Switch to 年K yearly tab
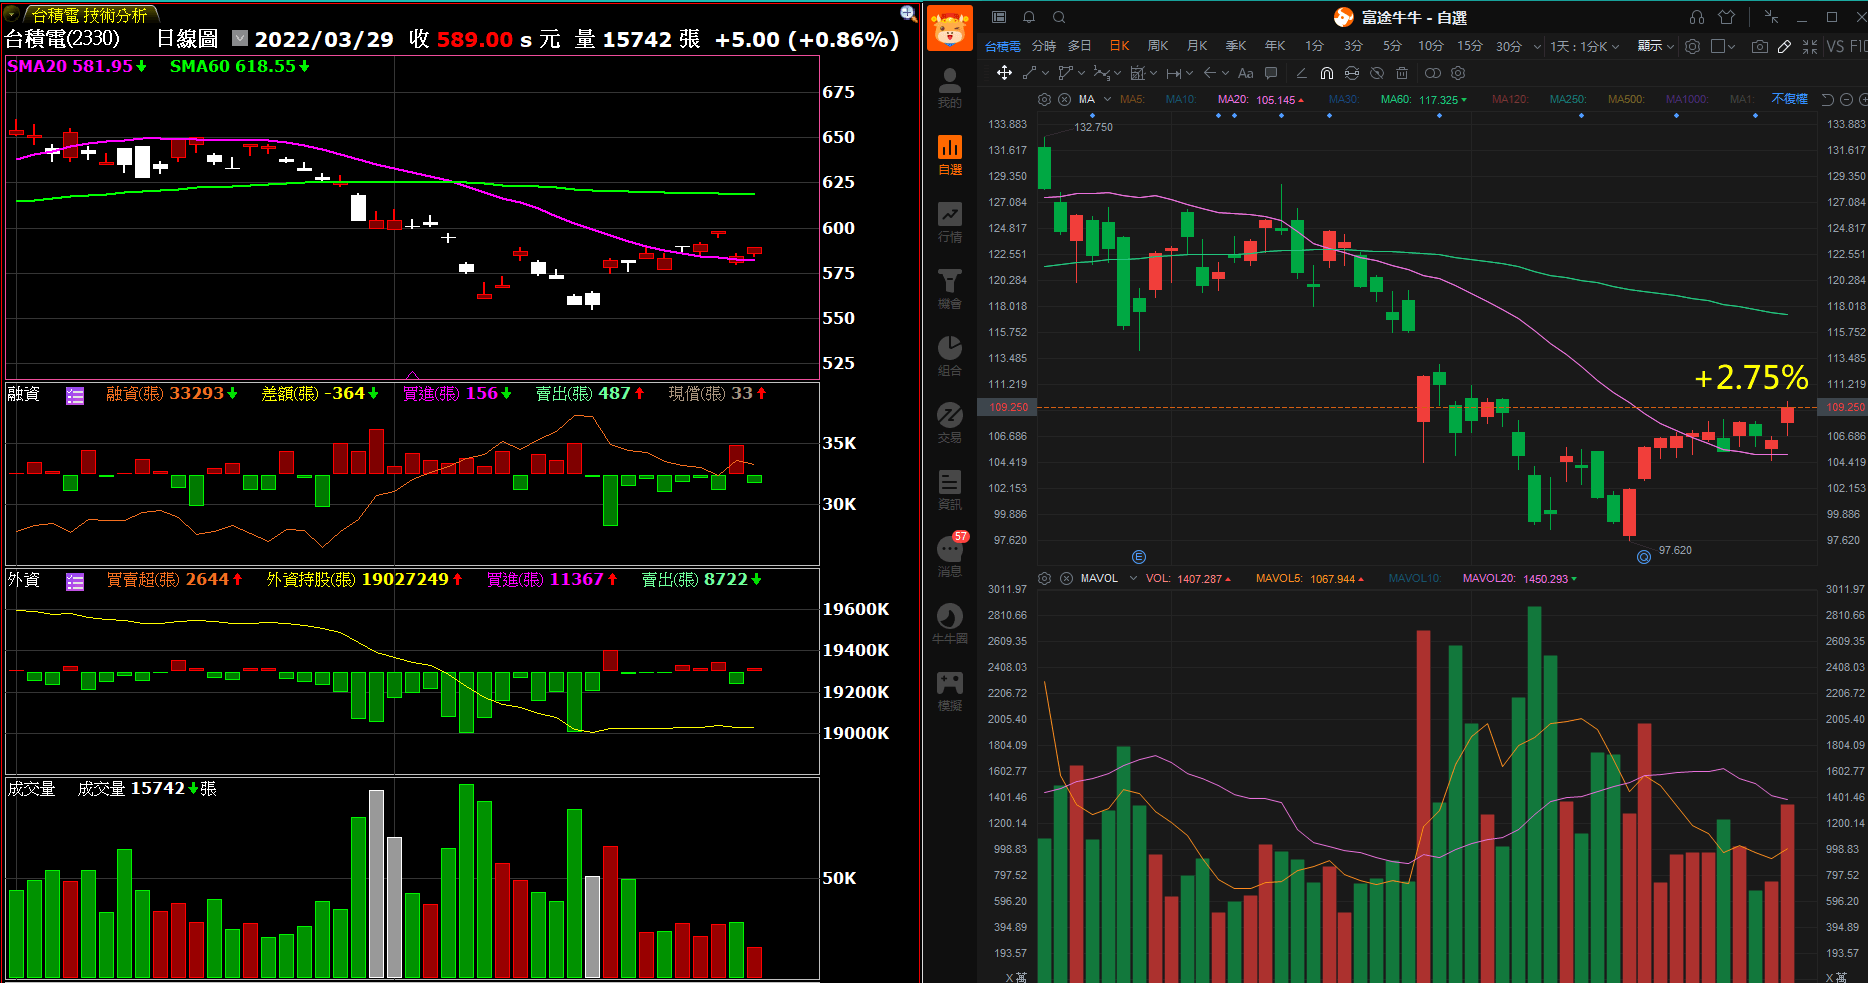The height and width of the screenshot is (983, 1868). [x=1275, y=46]
